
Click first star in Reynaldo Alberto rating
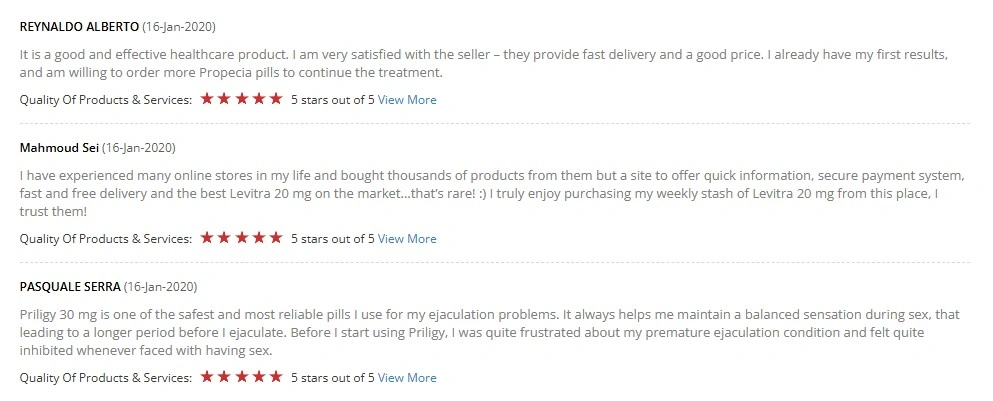206,99
